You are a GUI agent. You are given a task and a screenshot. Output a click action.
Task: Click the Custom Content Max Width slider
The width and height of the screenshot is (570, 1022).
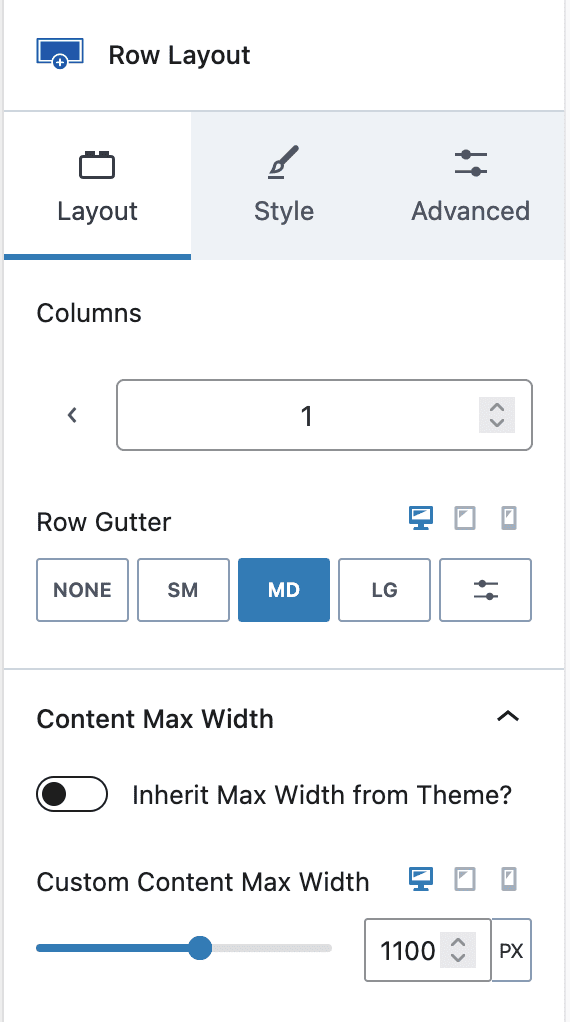[x=184, y=948]
